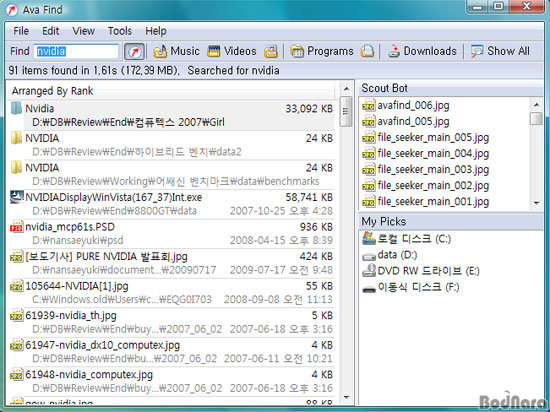Click the My Picks panel header

[x=451, y=222]
